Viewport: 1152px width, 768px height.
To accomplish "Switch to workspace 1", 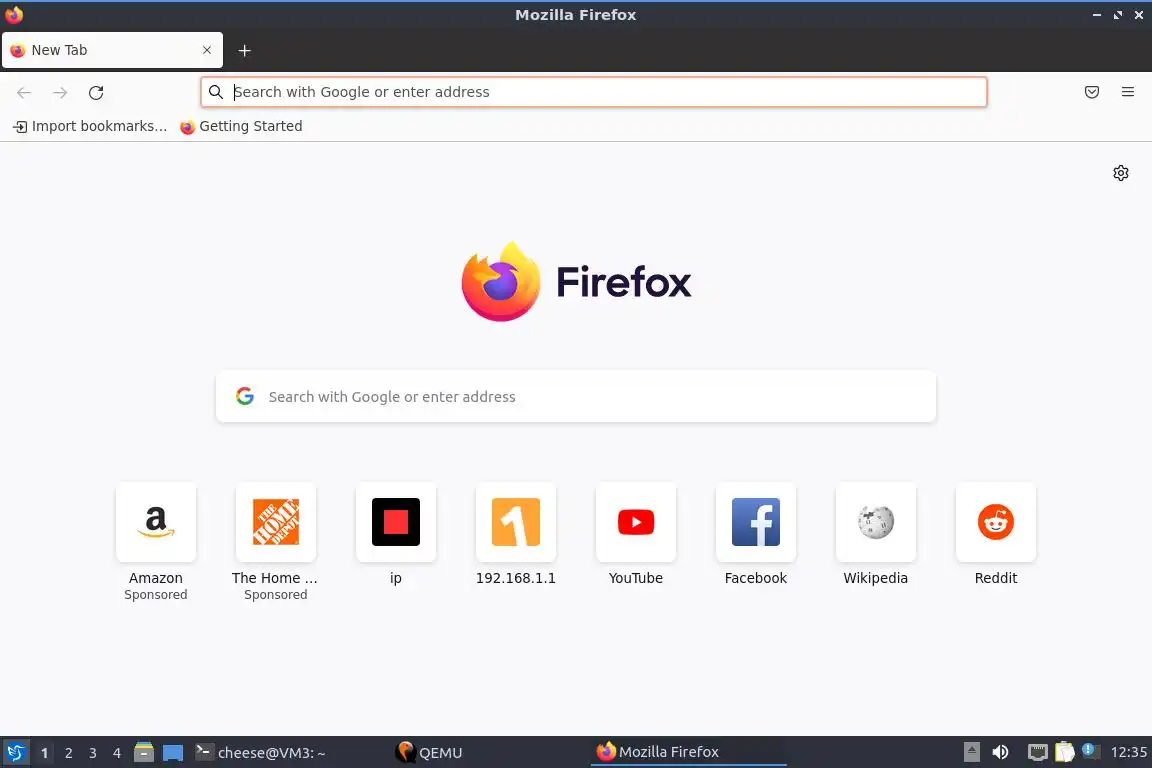I will [x=45, y=753].
